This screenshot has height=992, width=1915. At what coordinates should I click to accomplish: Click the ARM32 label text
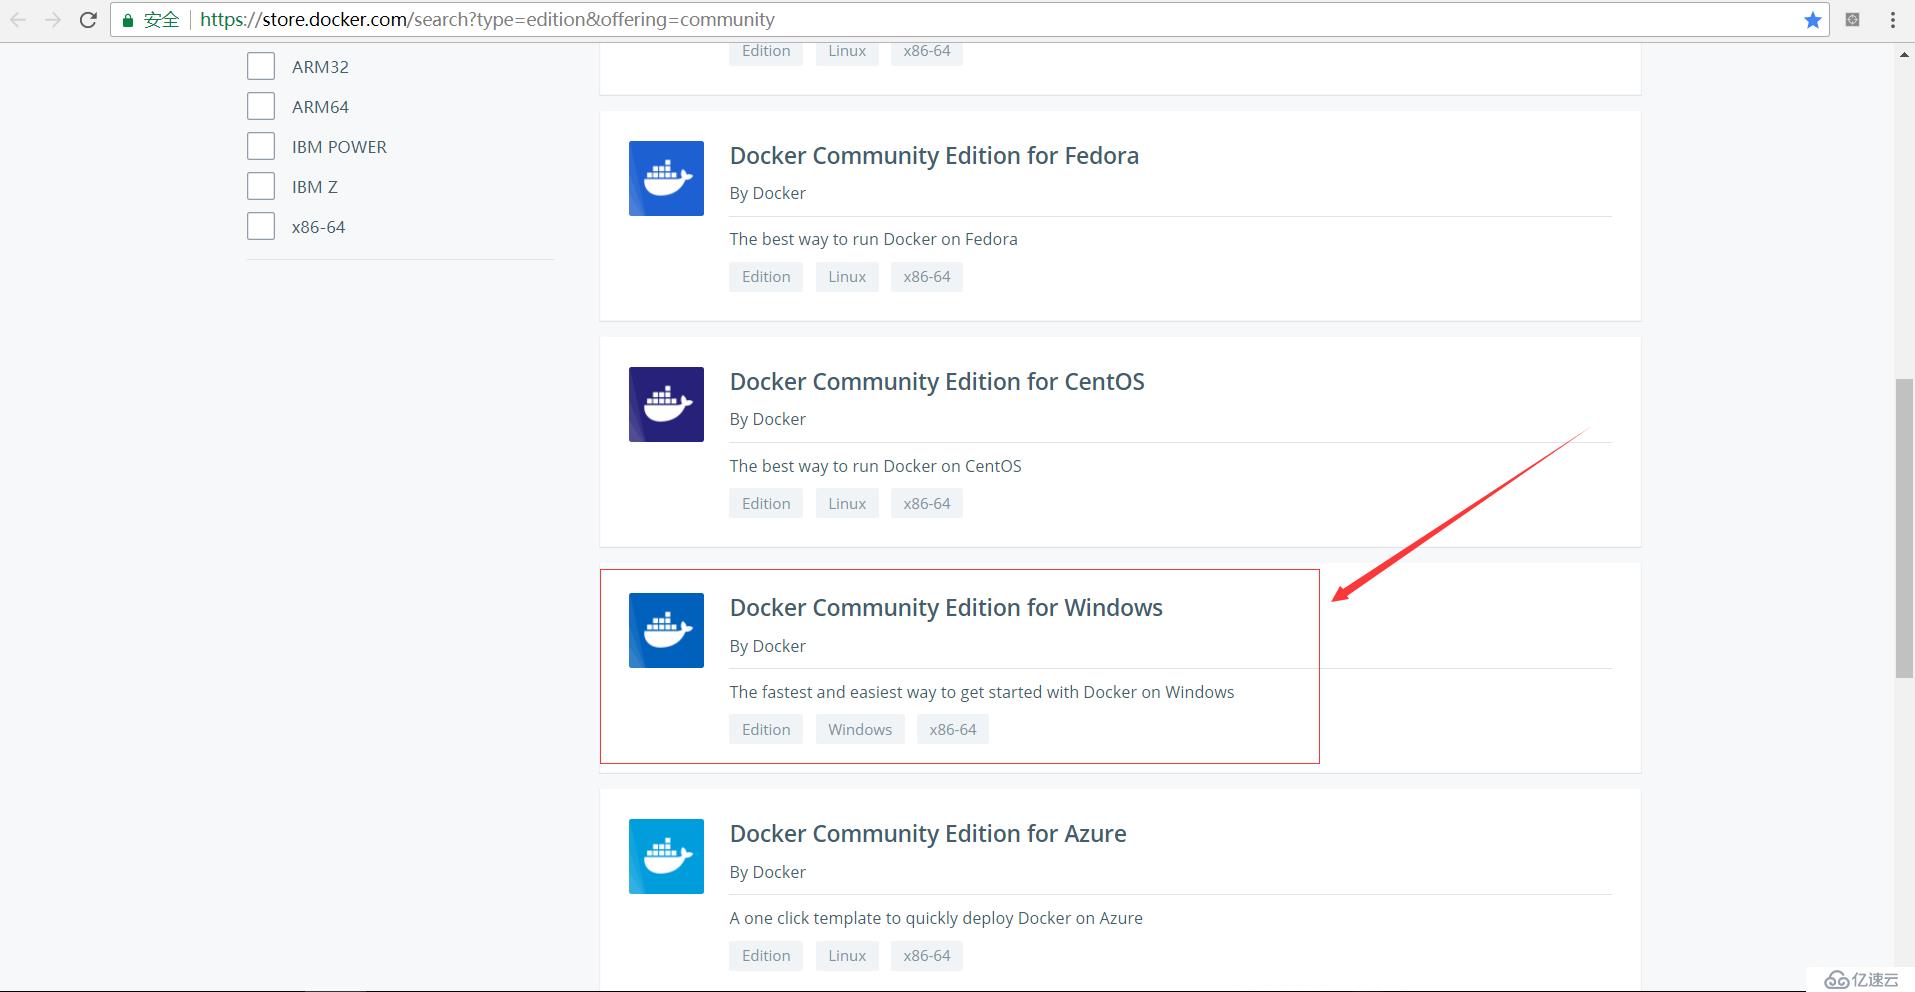tap(320, 67)
